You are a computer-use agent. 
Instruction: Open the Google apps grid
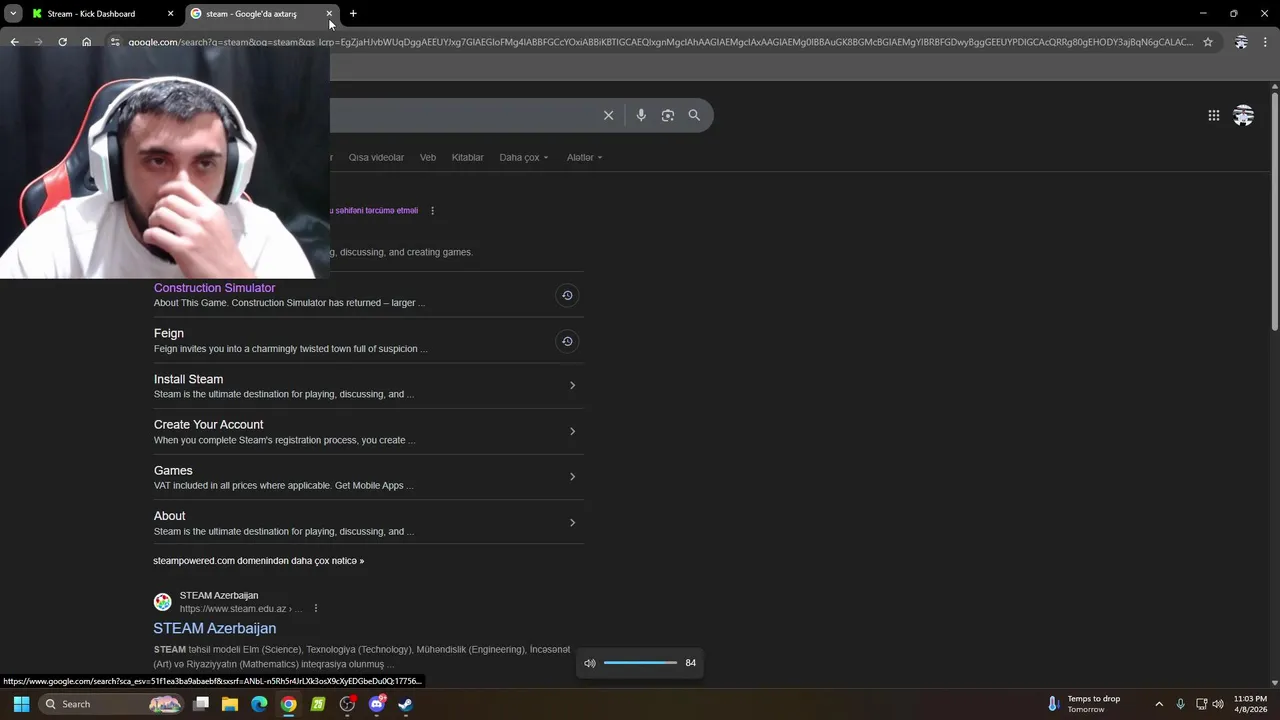point(1213,116)
